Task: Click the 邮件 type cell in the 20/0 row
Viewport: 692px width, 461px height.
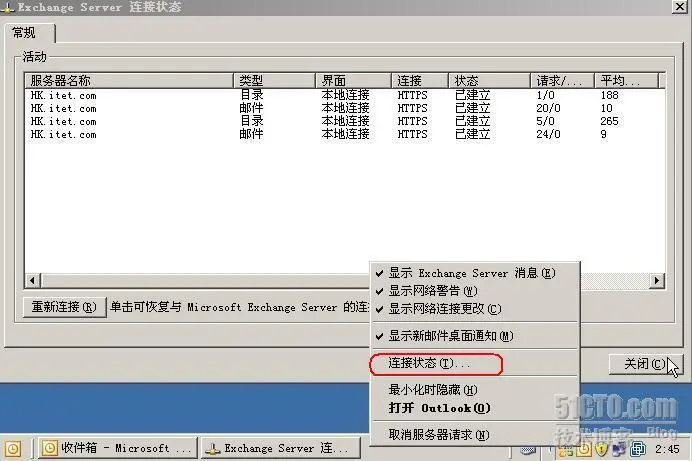Action: point(252,108)
